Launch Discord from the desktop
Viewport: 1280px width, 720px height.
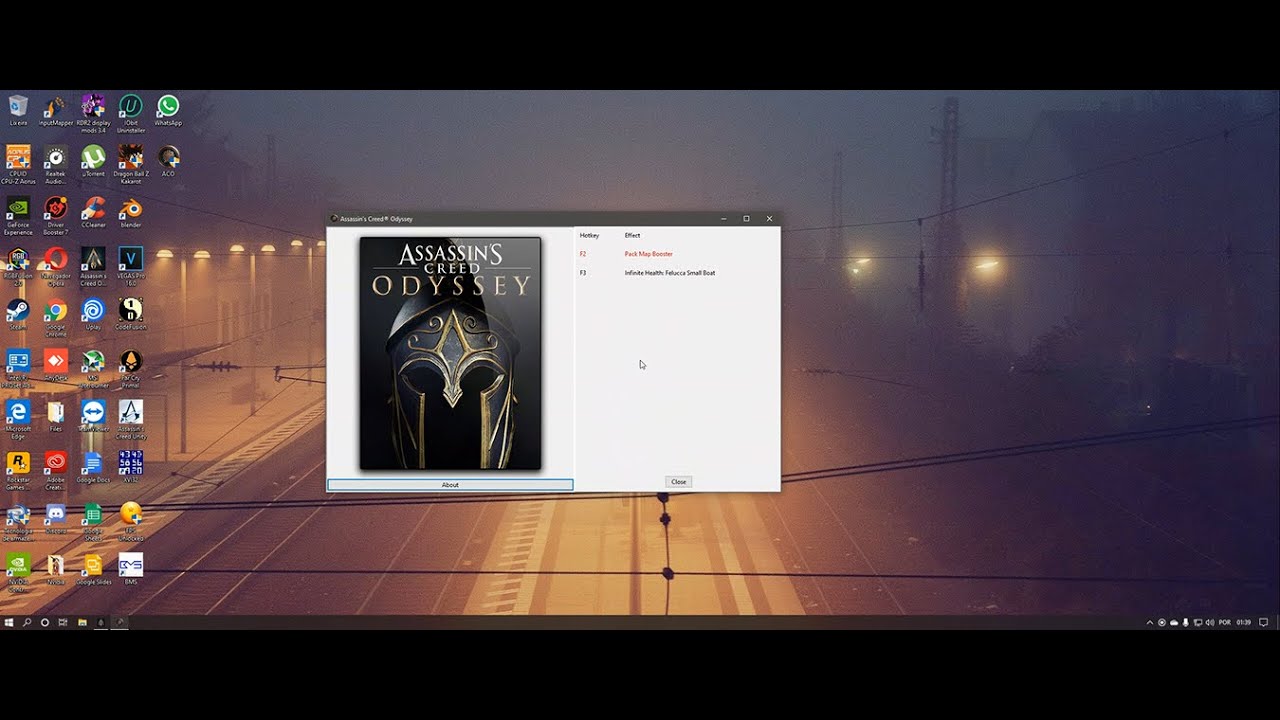pyautogui.click(x=55, y=518)
